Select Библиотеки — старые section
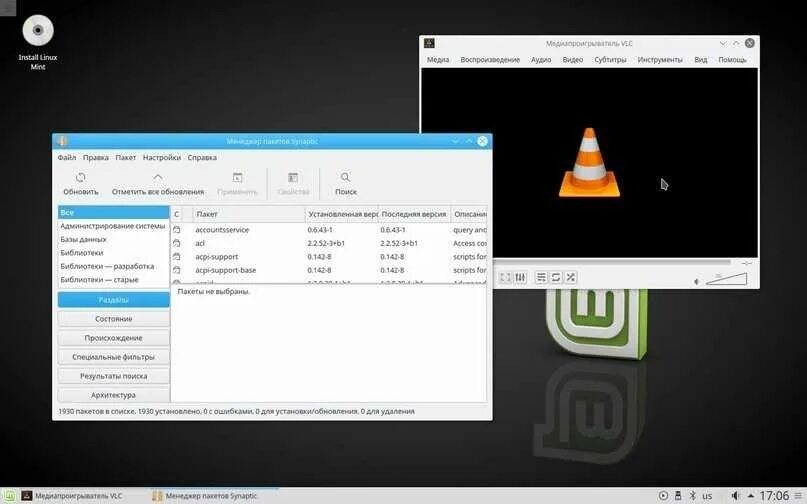 (113, 280)
